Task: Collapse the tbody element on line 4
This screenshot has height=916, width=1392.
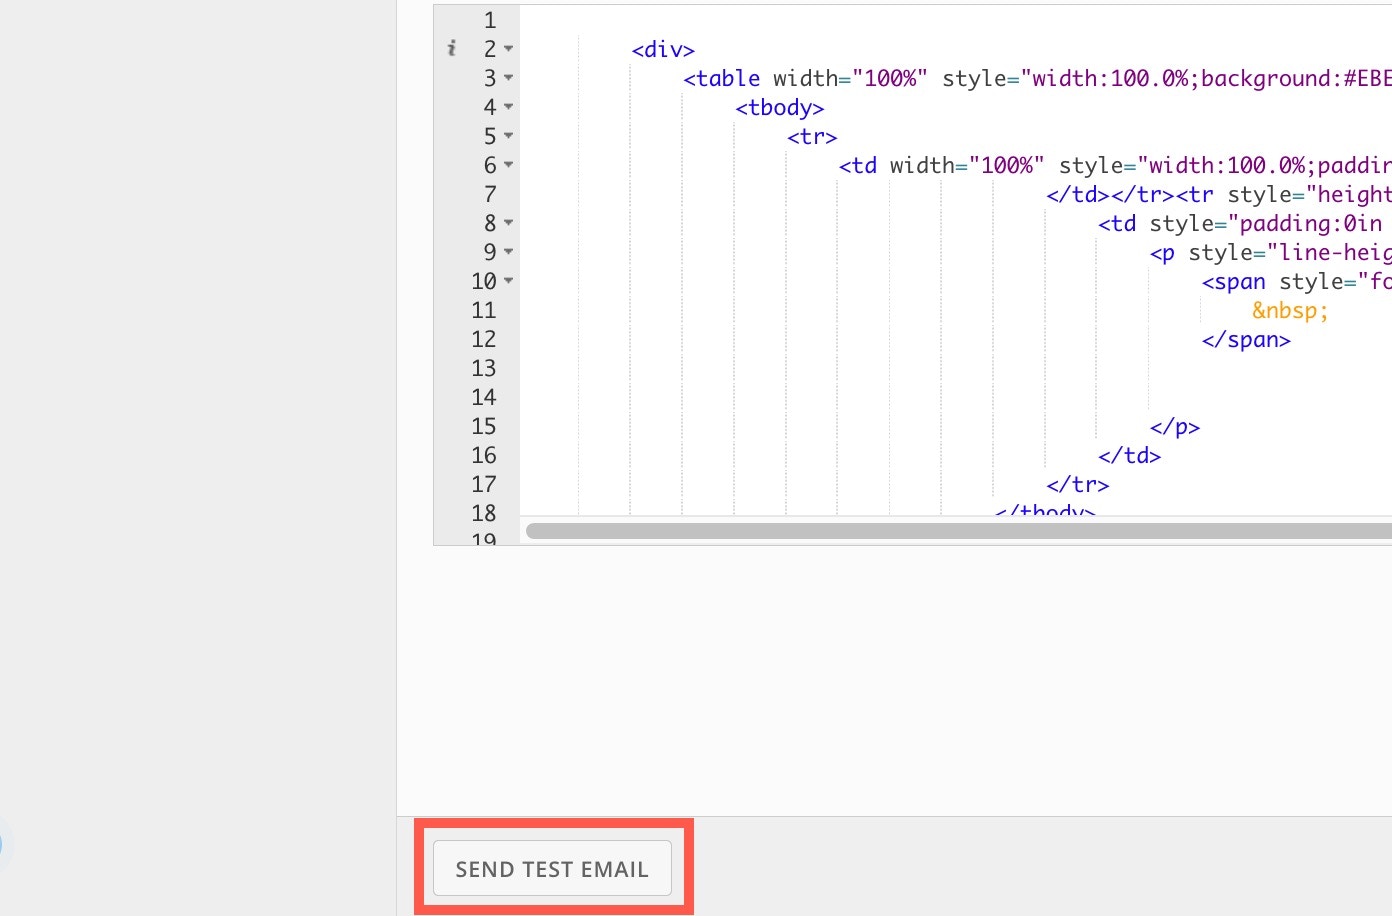Action: [507, 107]
